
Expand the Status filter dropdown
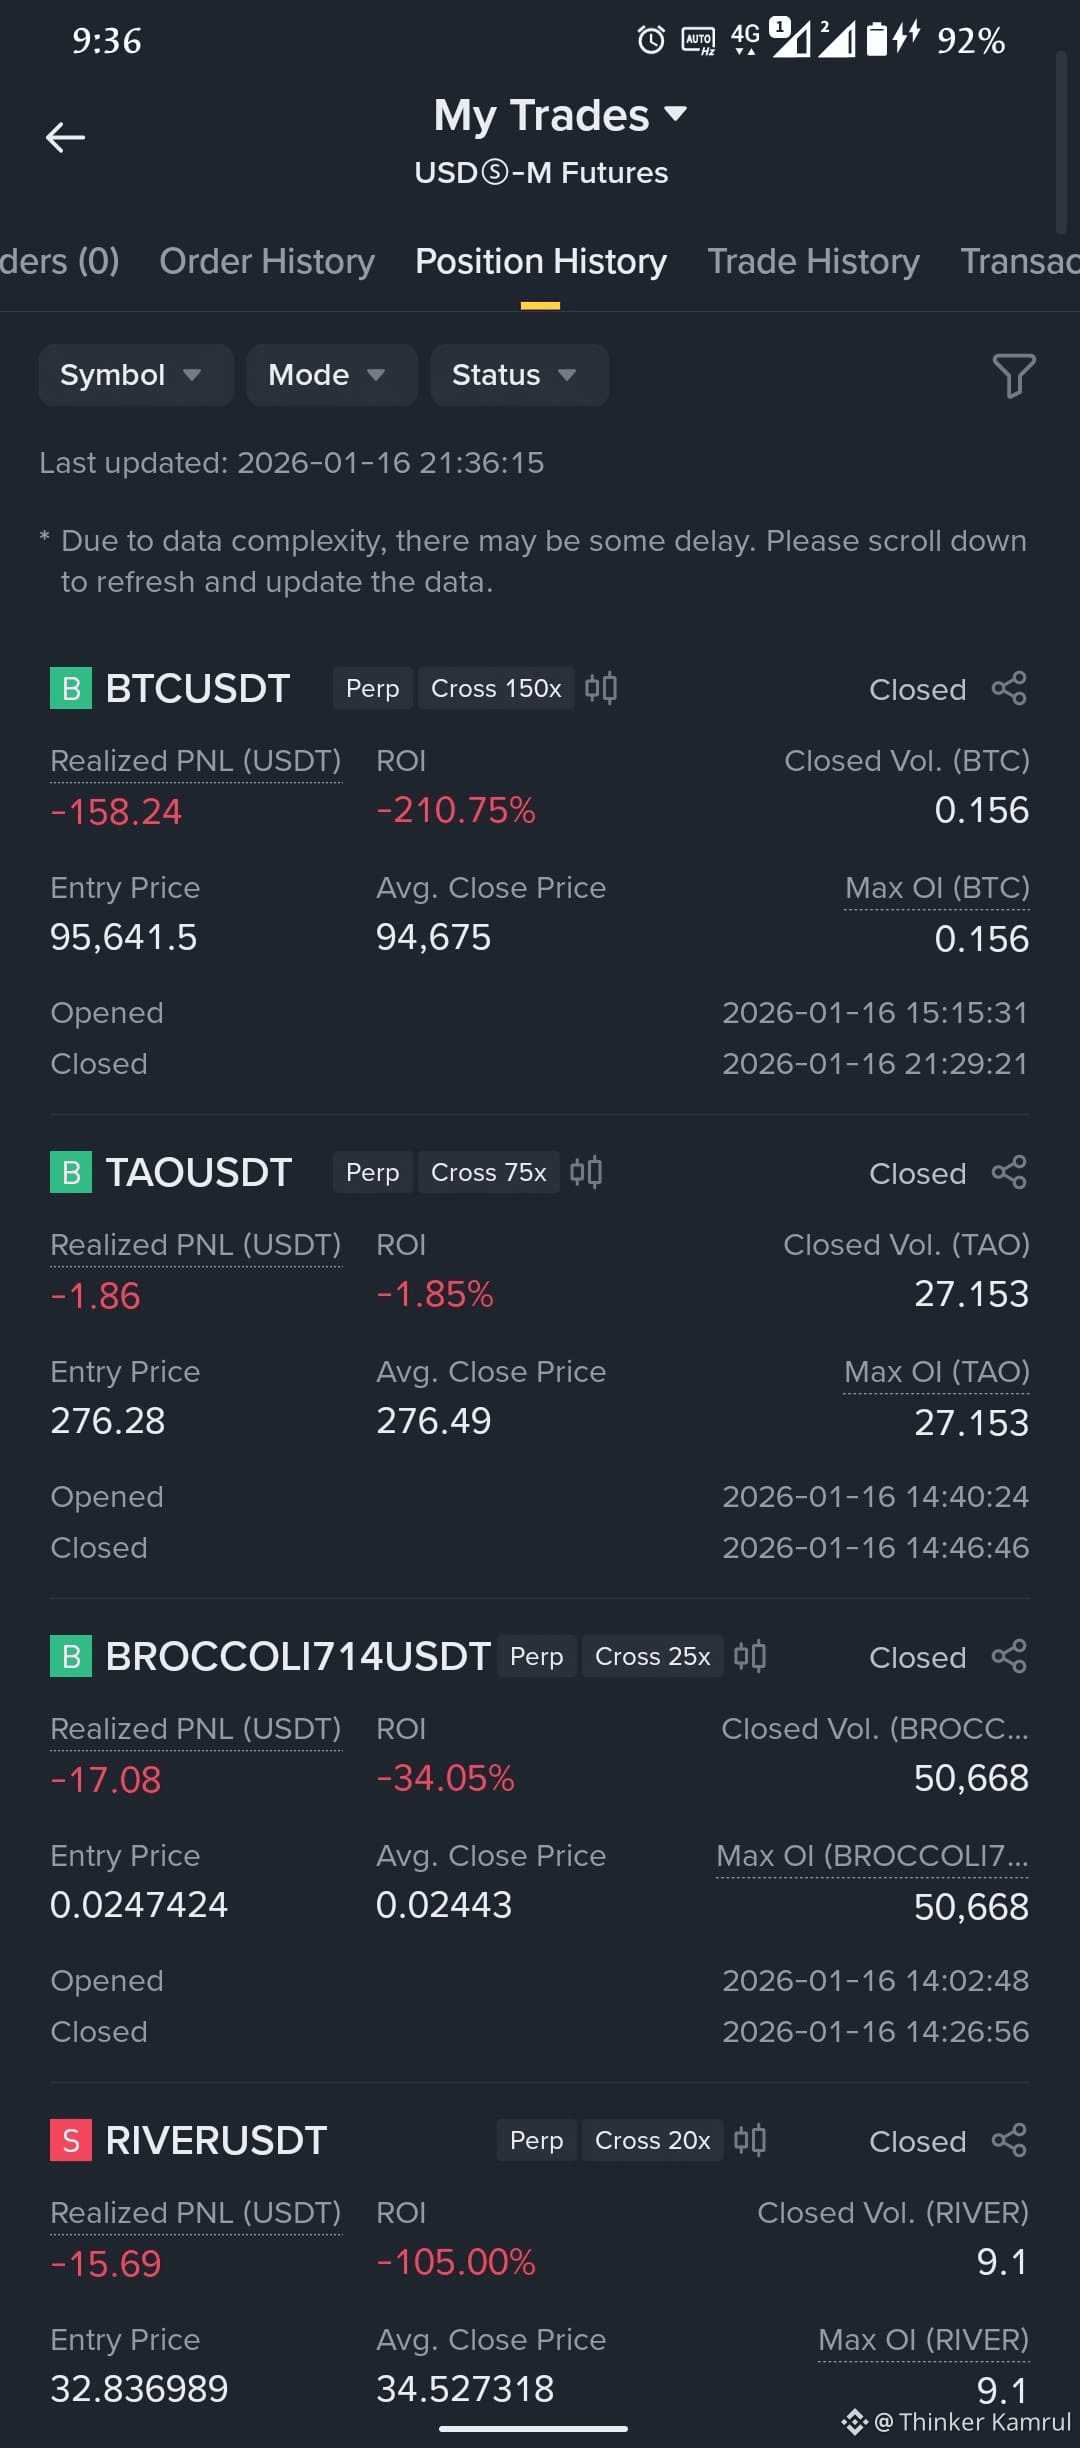click(520, 375)
